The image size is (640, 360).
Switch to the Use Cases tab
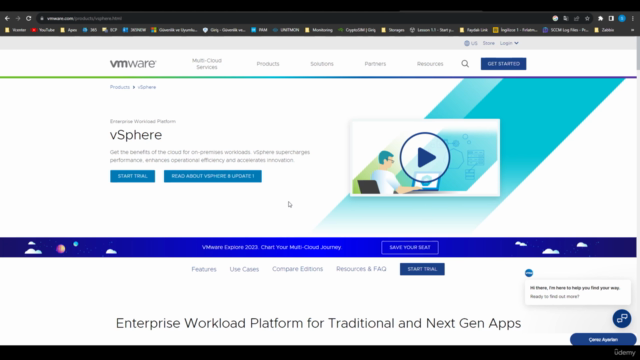(x=244, y=269)
